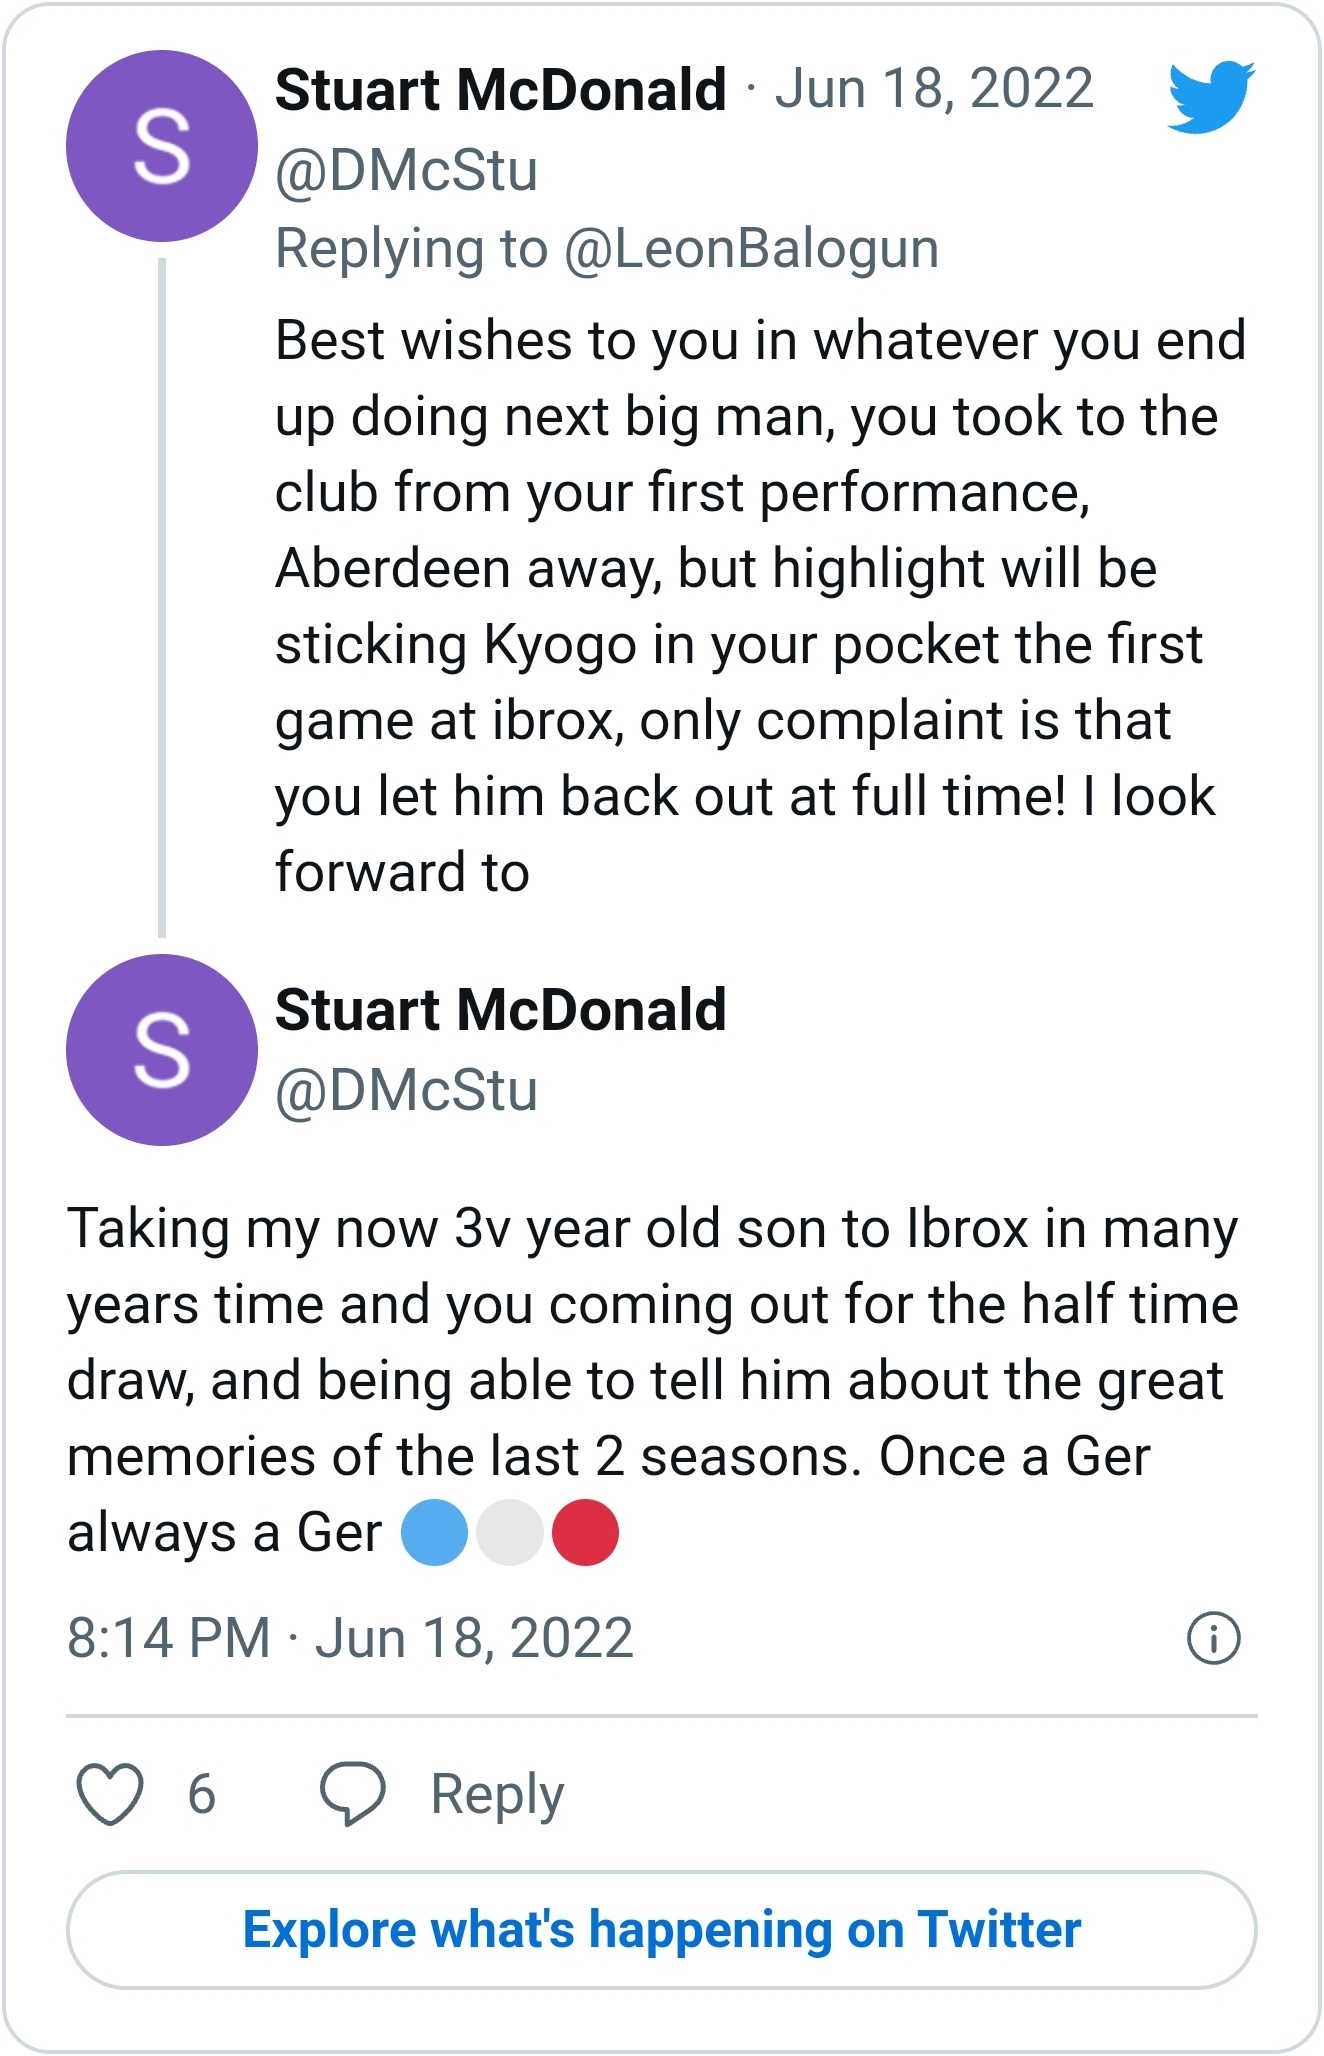Image resolution: width=1324 pixels, height=2056 pixels.
Task: Click the @DMcStu handle above 'Replying to'
Action: tap(406, 171)
